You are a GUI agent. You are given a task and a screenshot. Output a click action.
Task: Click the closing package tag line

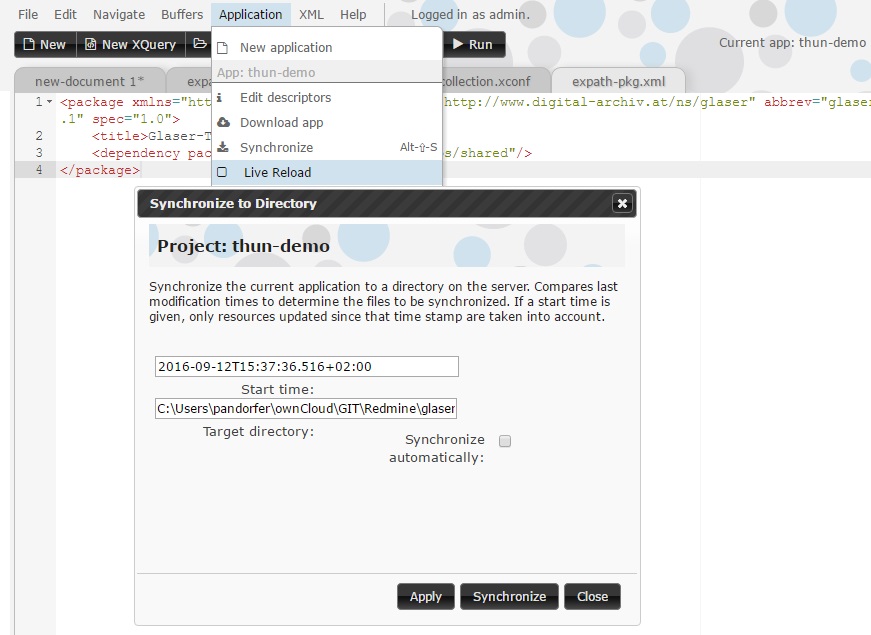pos(100,170)
